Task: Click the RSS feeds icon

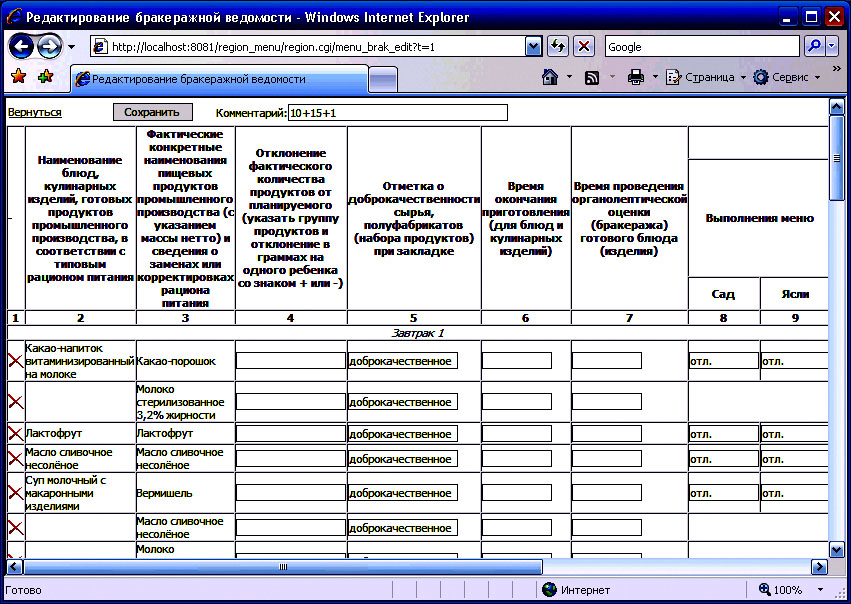Action: tap(592, 78)
